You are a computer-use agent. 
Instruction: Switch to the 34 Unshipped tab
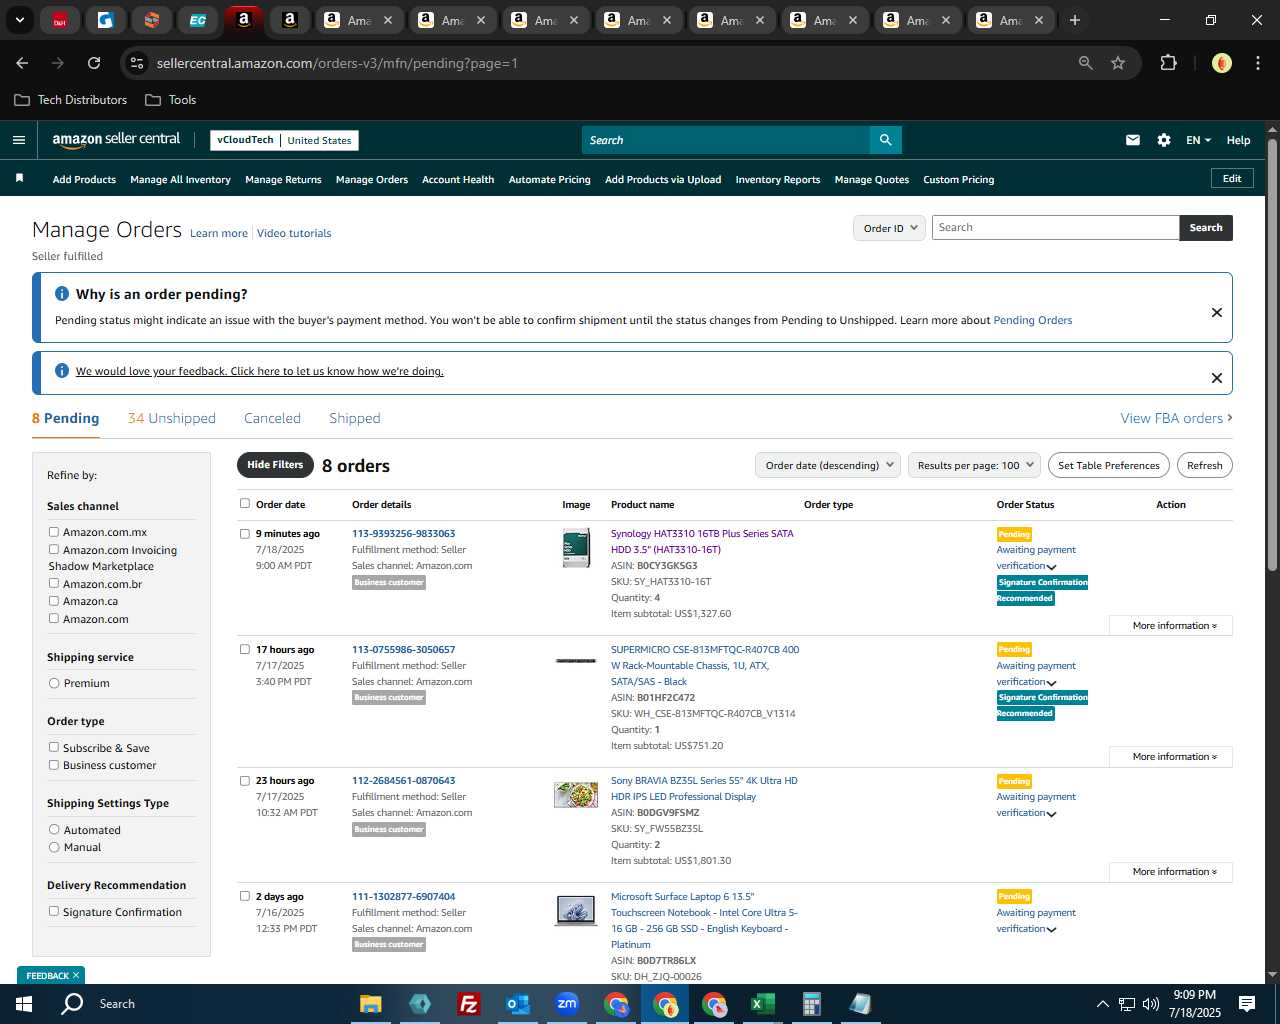pyautogui.click(x=172, y=418)
